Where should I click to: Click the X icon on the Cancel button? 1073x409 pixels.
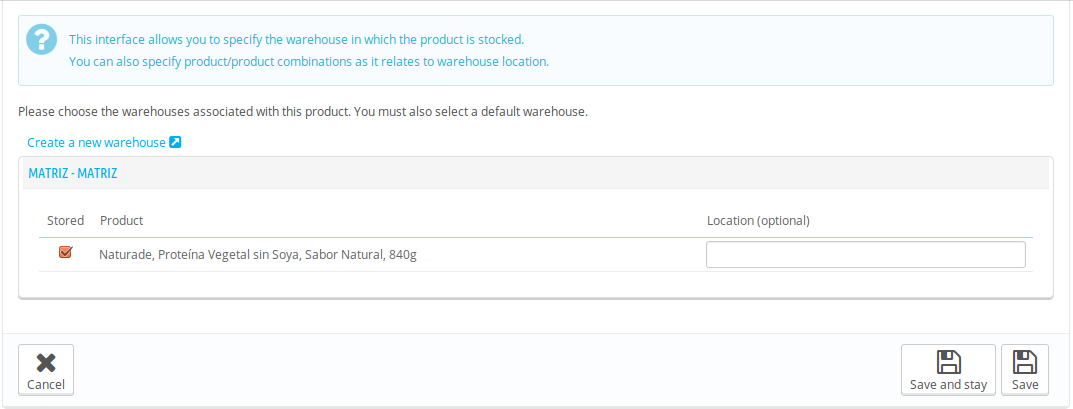[x=46, y=363]
